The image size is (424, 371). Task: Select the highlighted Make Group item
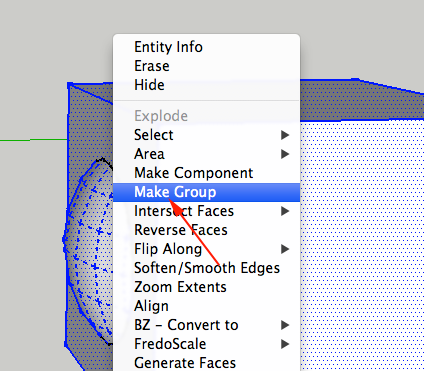206,192
